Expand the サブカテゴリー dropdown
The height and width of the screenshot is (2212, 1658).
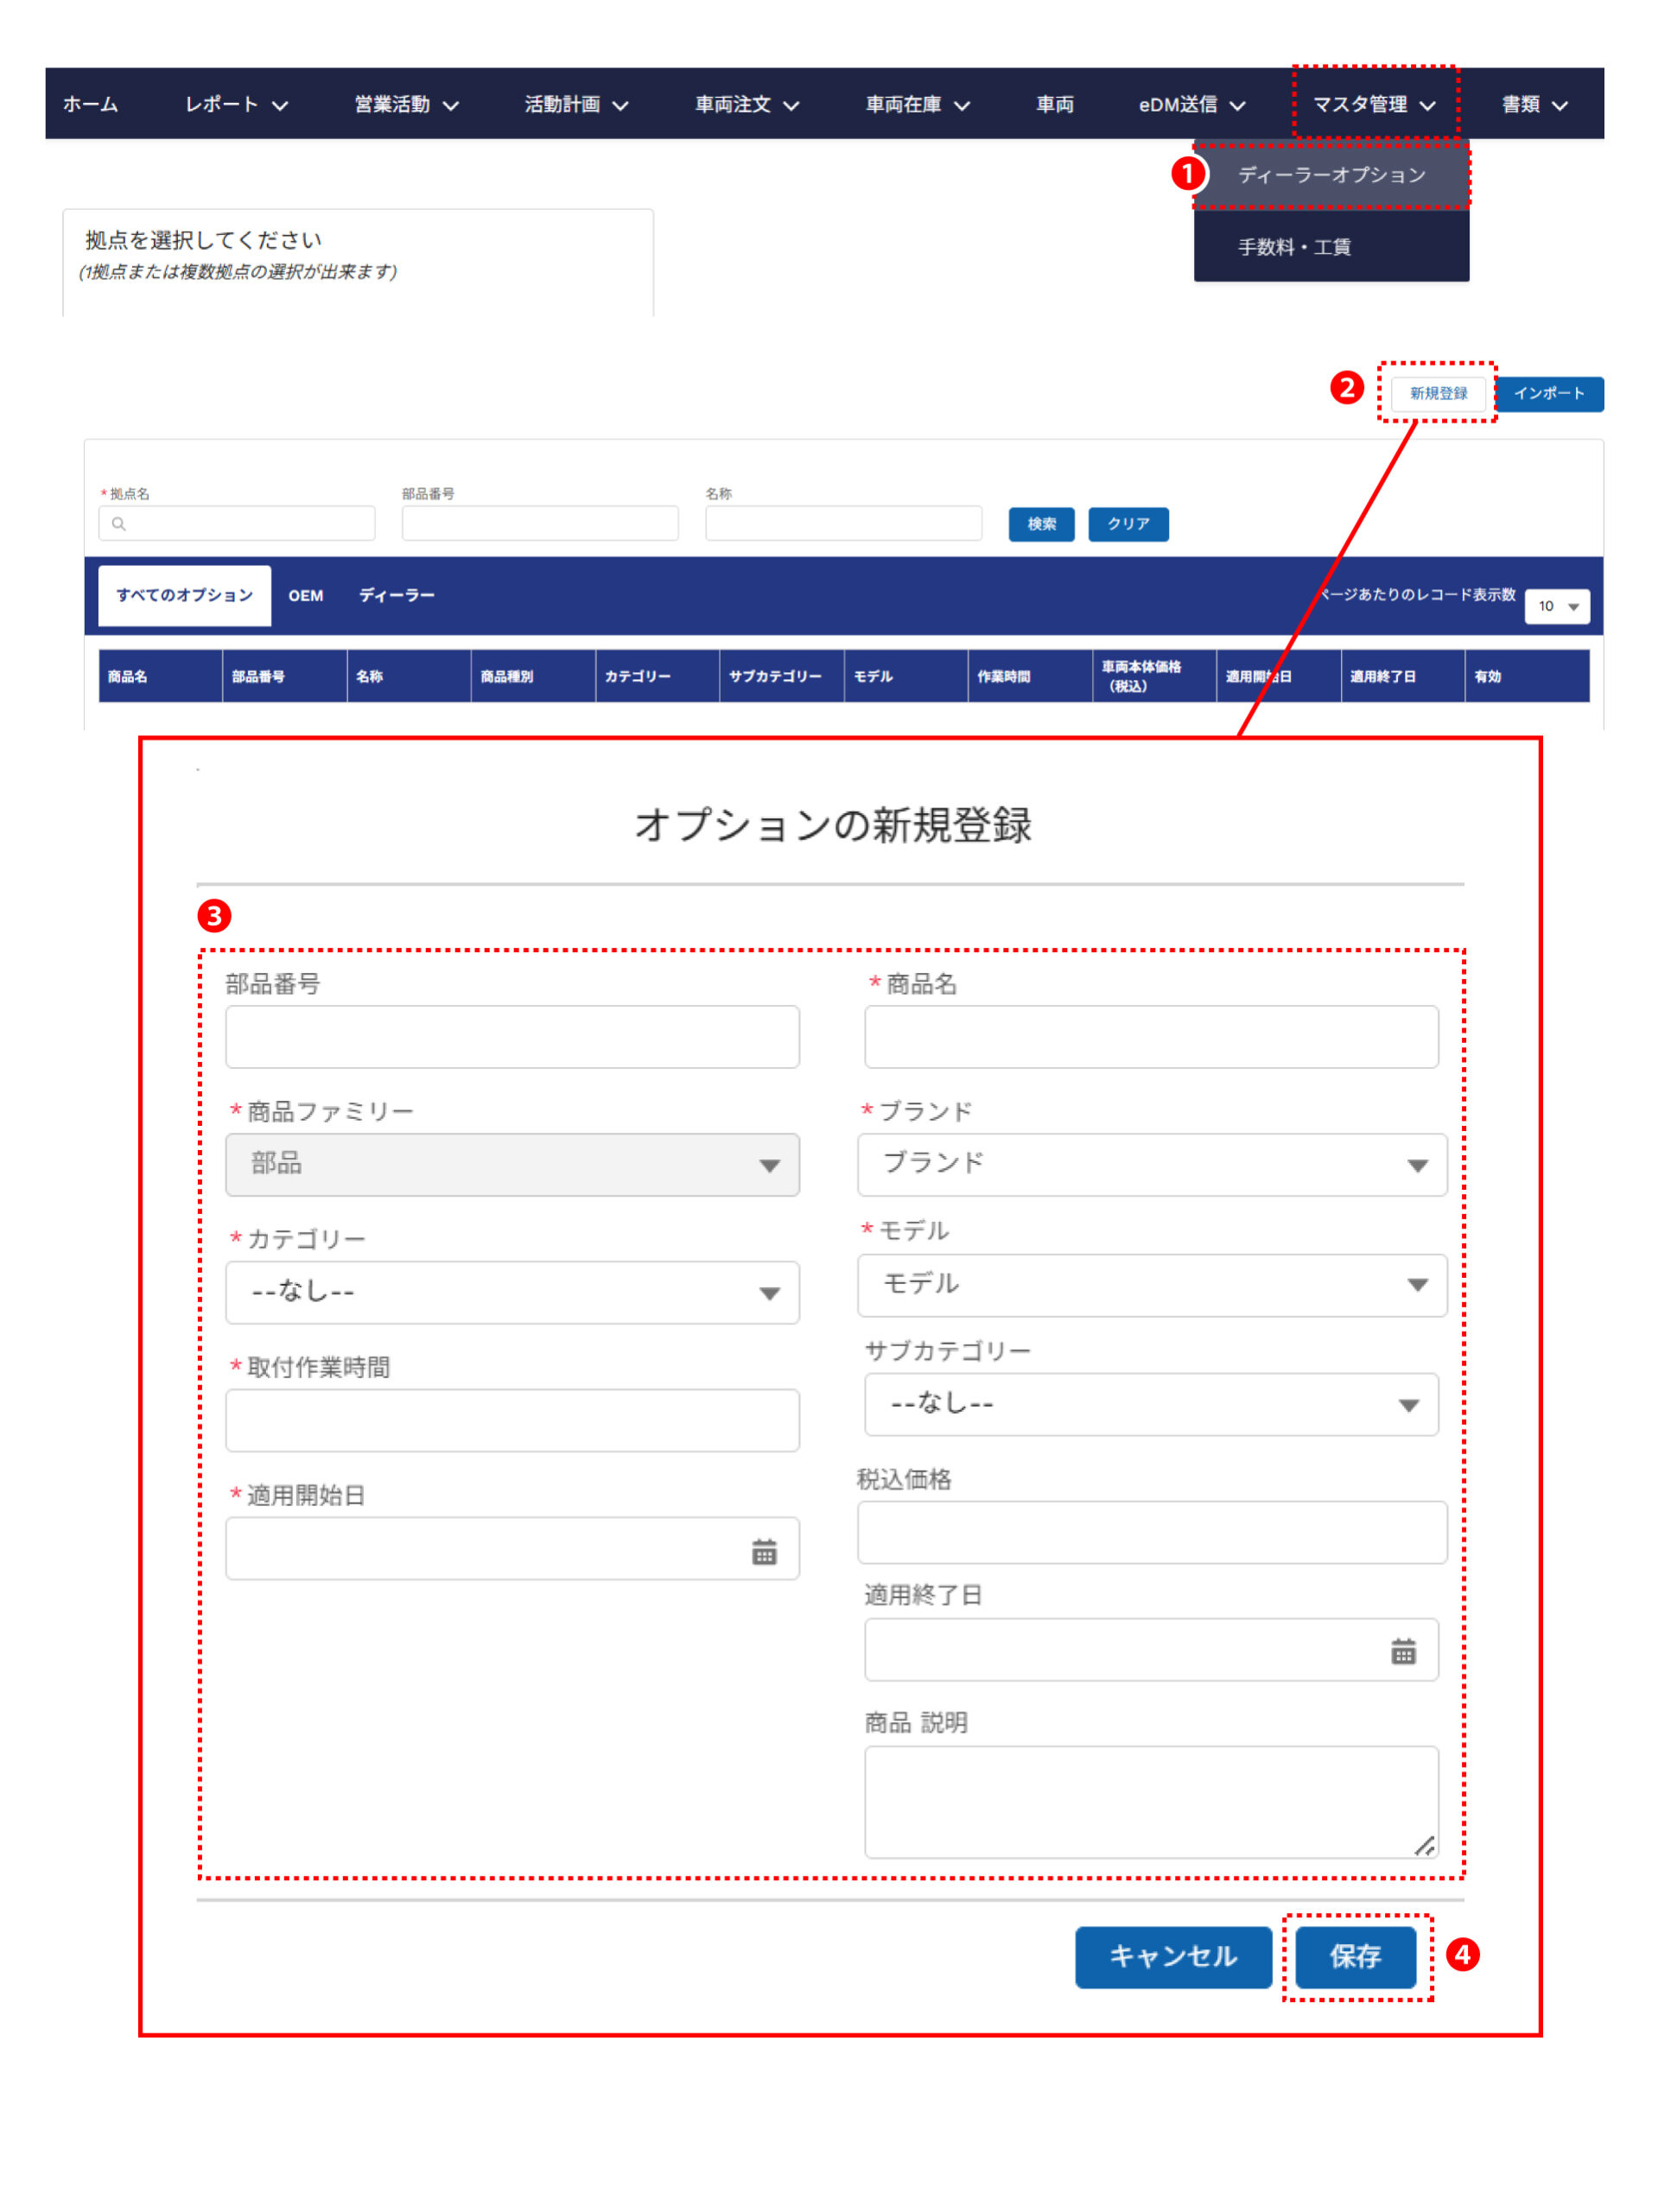coord(1150,1405)
